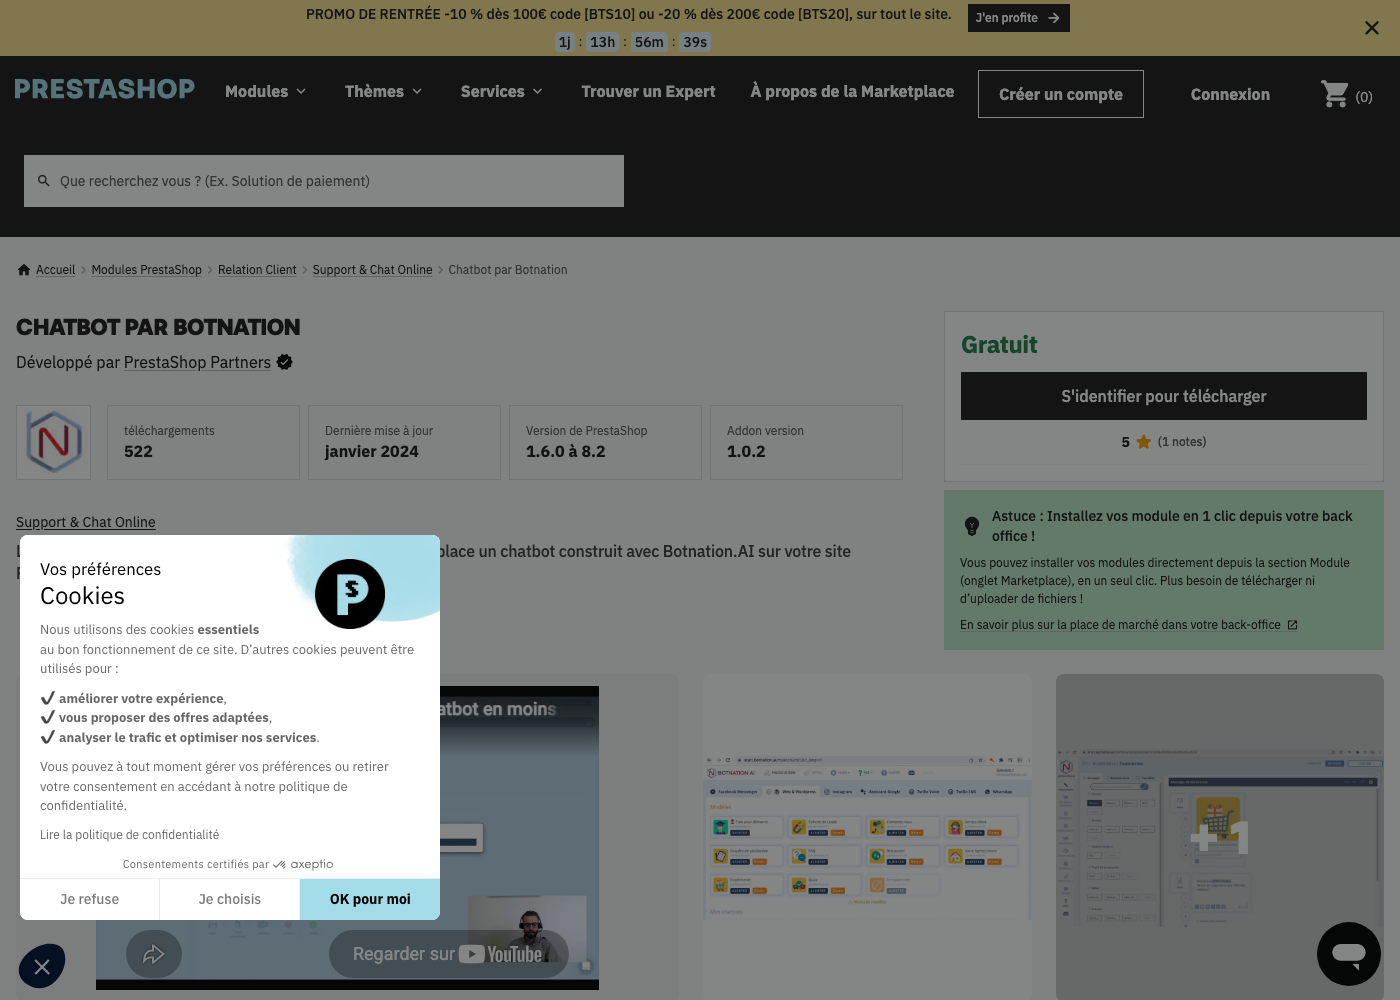The width and height of the screenshot is (1400, 1000).
Task: Click the Créer un compte button
Action: (x=1060, y=94)
